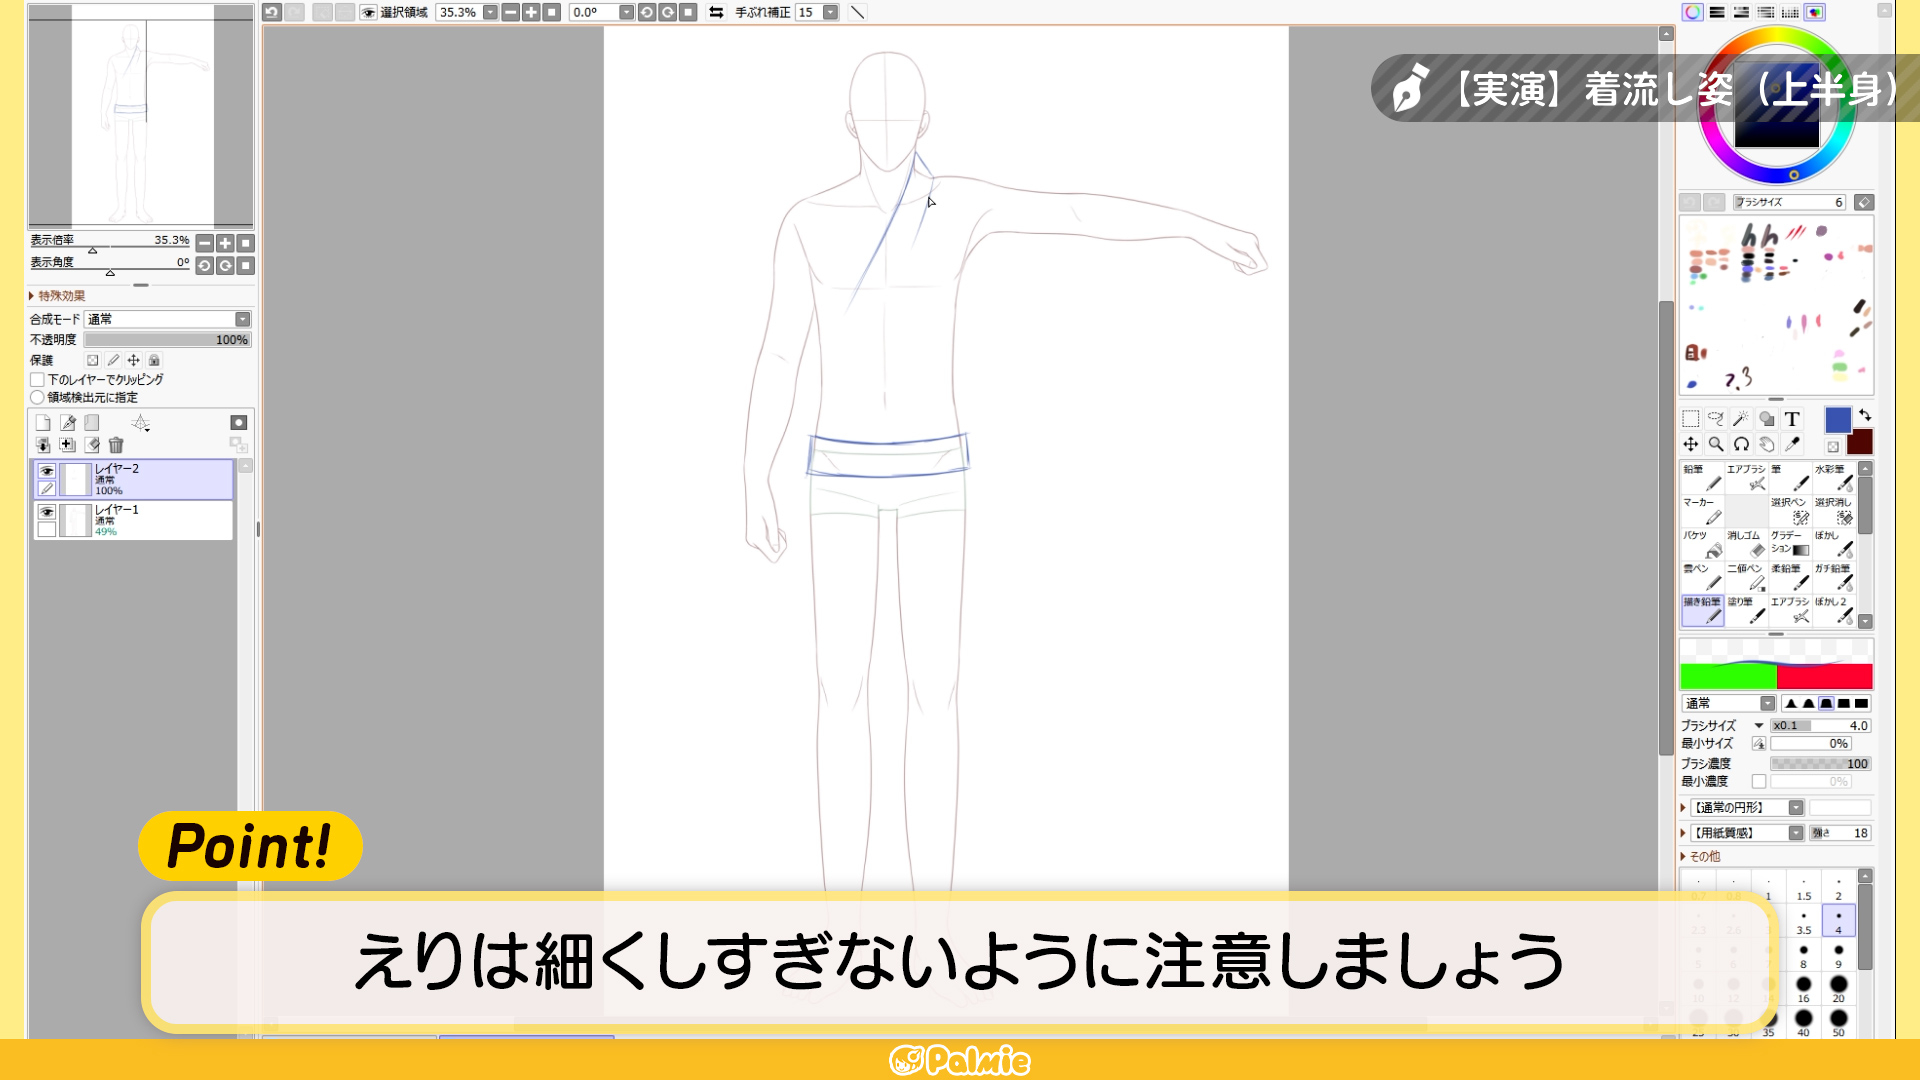Screen dimensions: 1920x1080
Task: Open the 手ぶれ補正 stabilizer dropdown
Action: point(830,12)
